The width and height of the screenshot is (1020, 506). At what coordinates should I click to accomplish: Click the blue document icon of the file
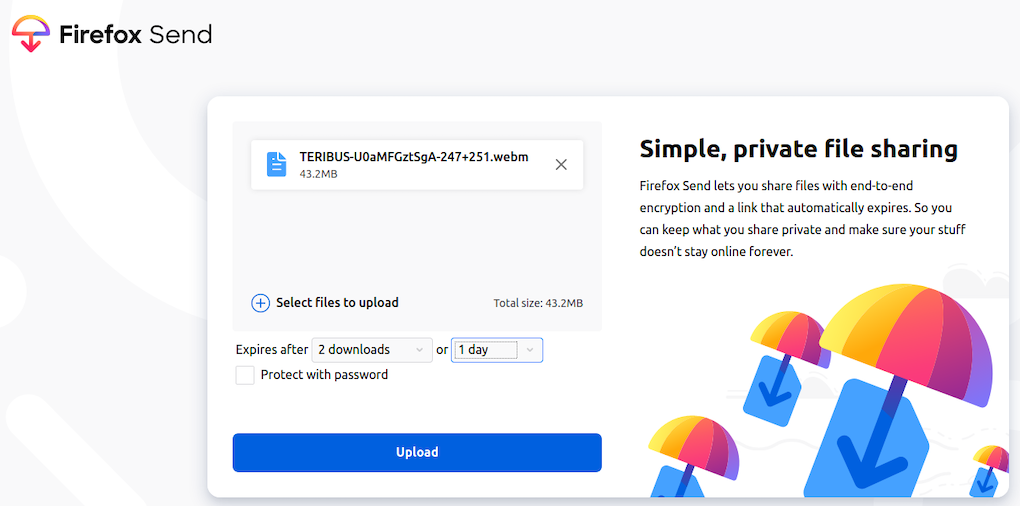[276, 164]
